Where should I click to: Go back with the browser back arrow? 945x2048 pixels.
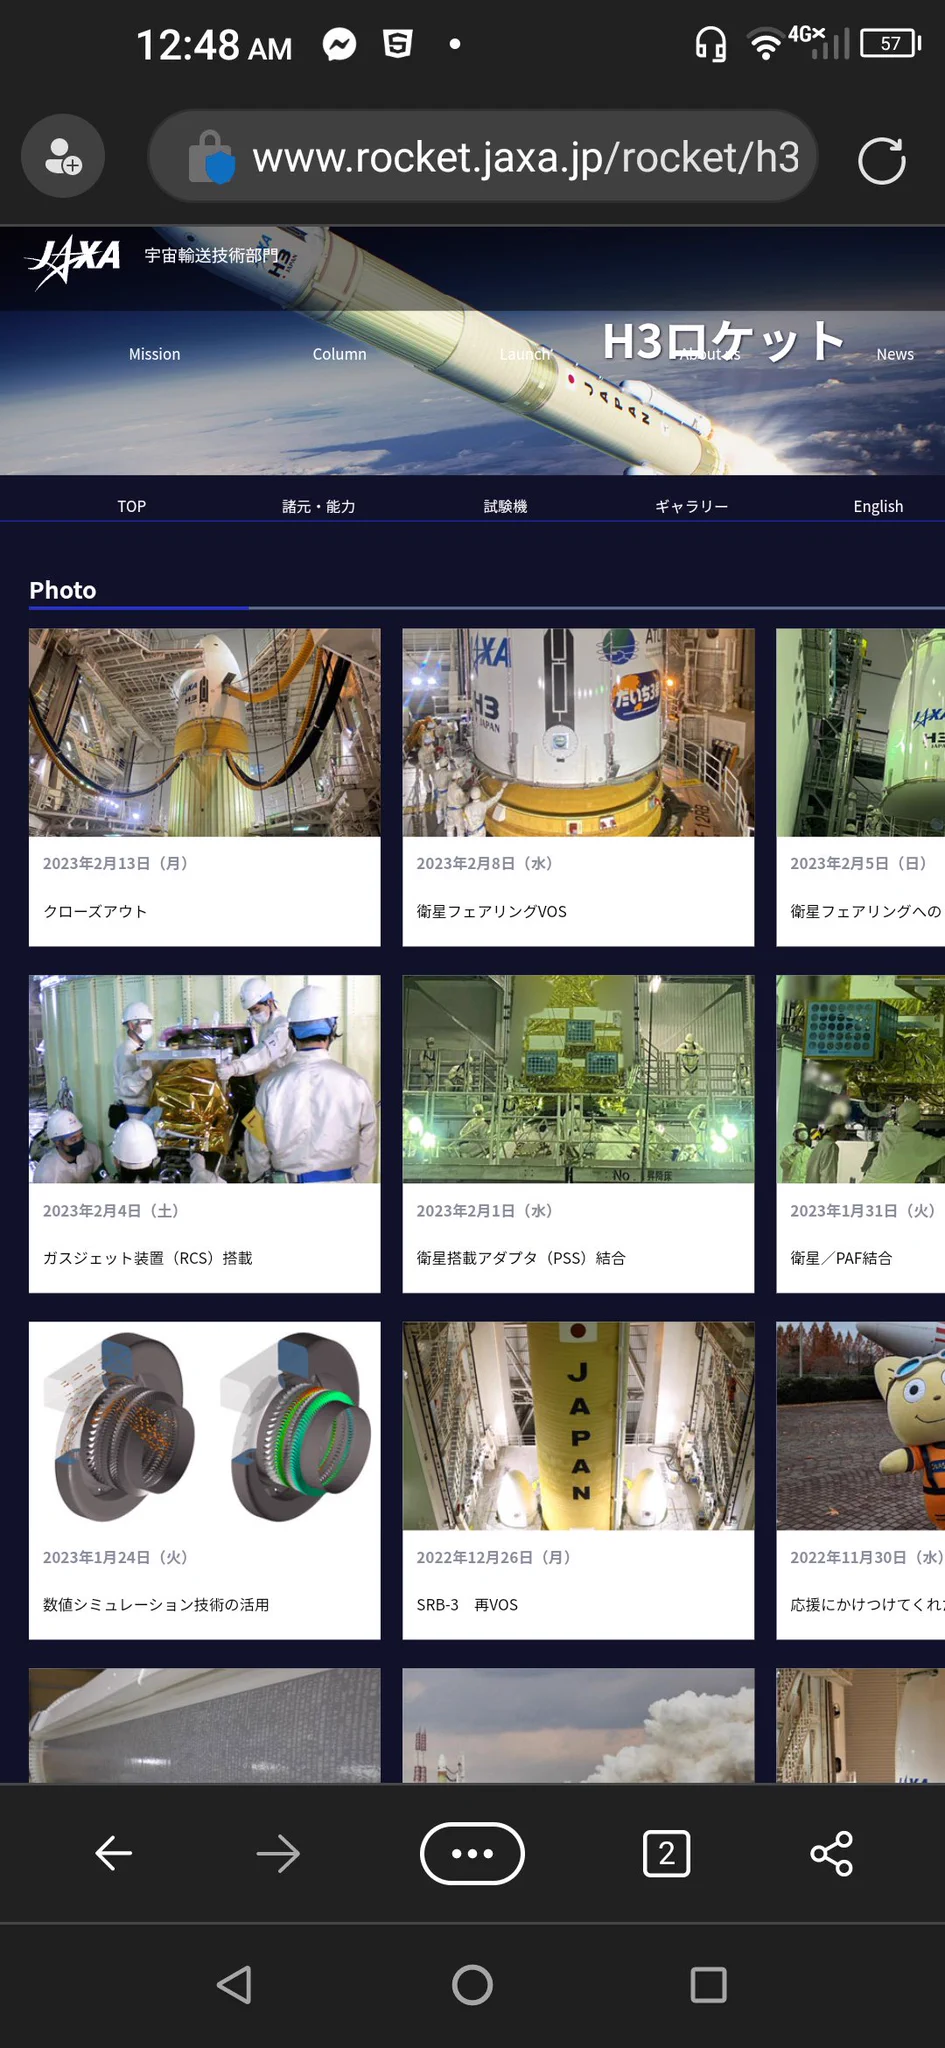point(114,1853)
